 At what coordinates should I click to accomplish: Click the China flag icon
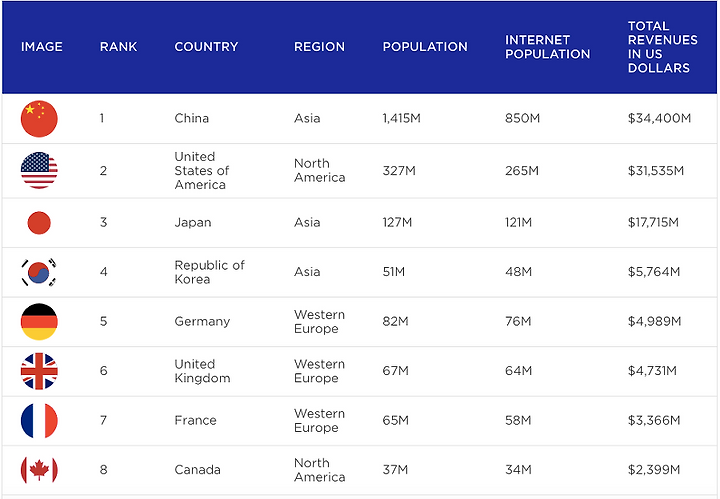tap(39, 119)
